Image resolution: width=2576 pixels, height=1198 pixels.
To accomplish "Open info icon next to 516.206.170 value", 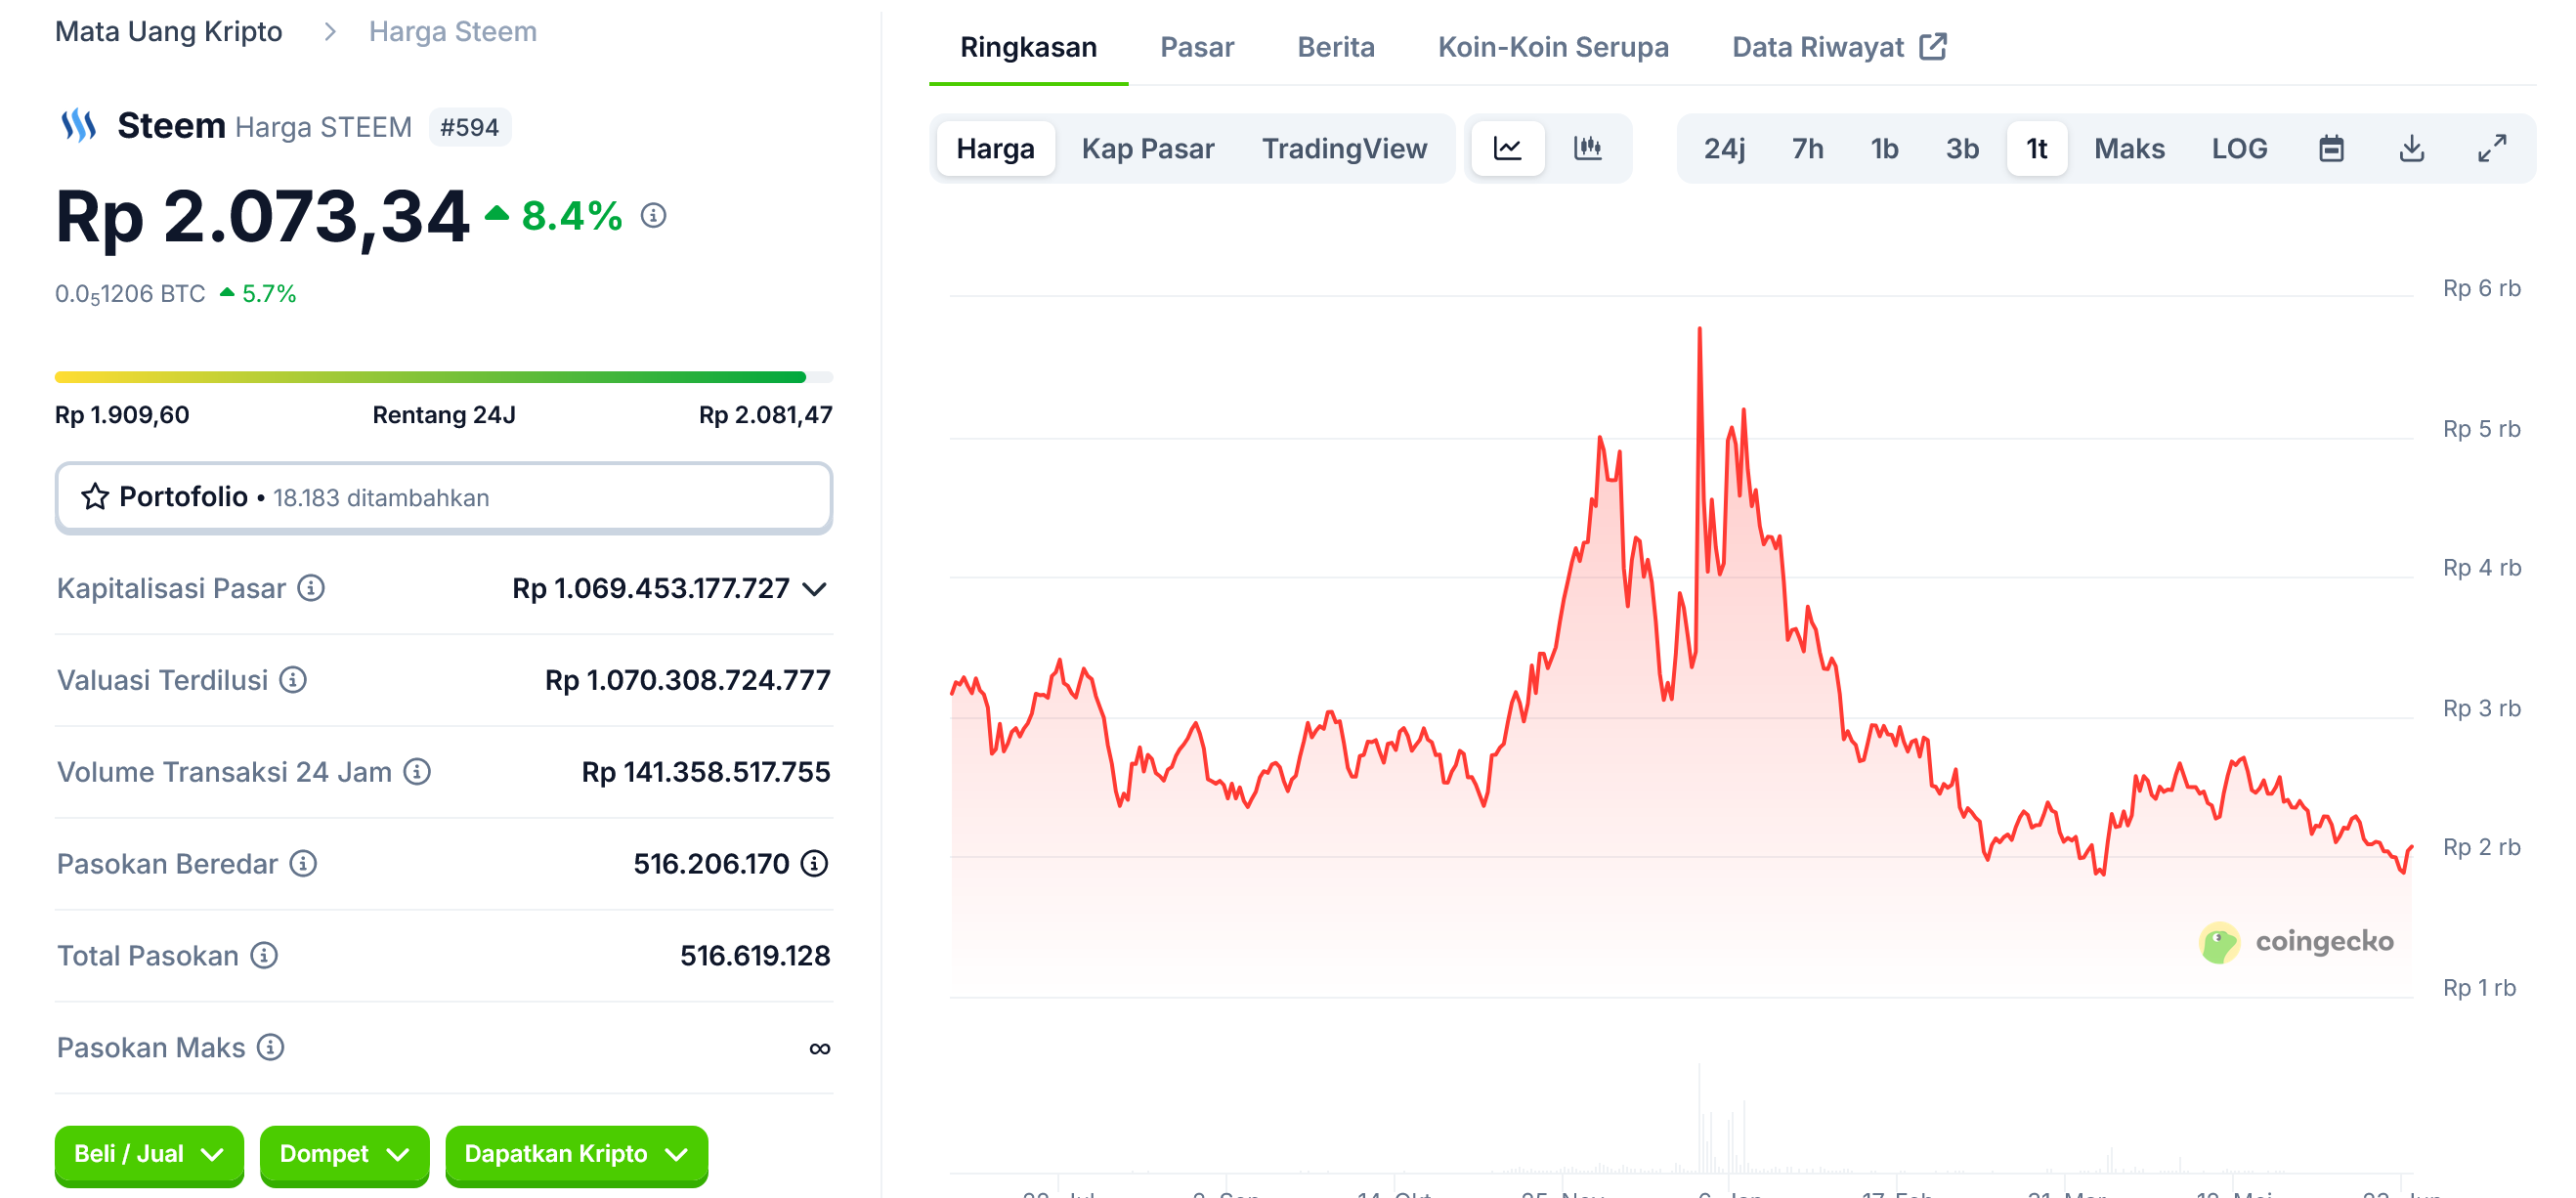I will click(x=815, y=864).
